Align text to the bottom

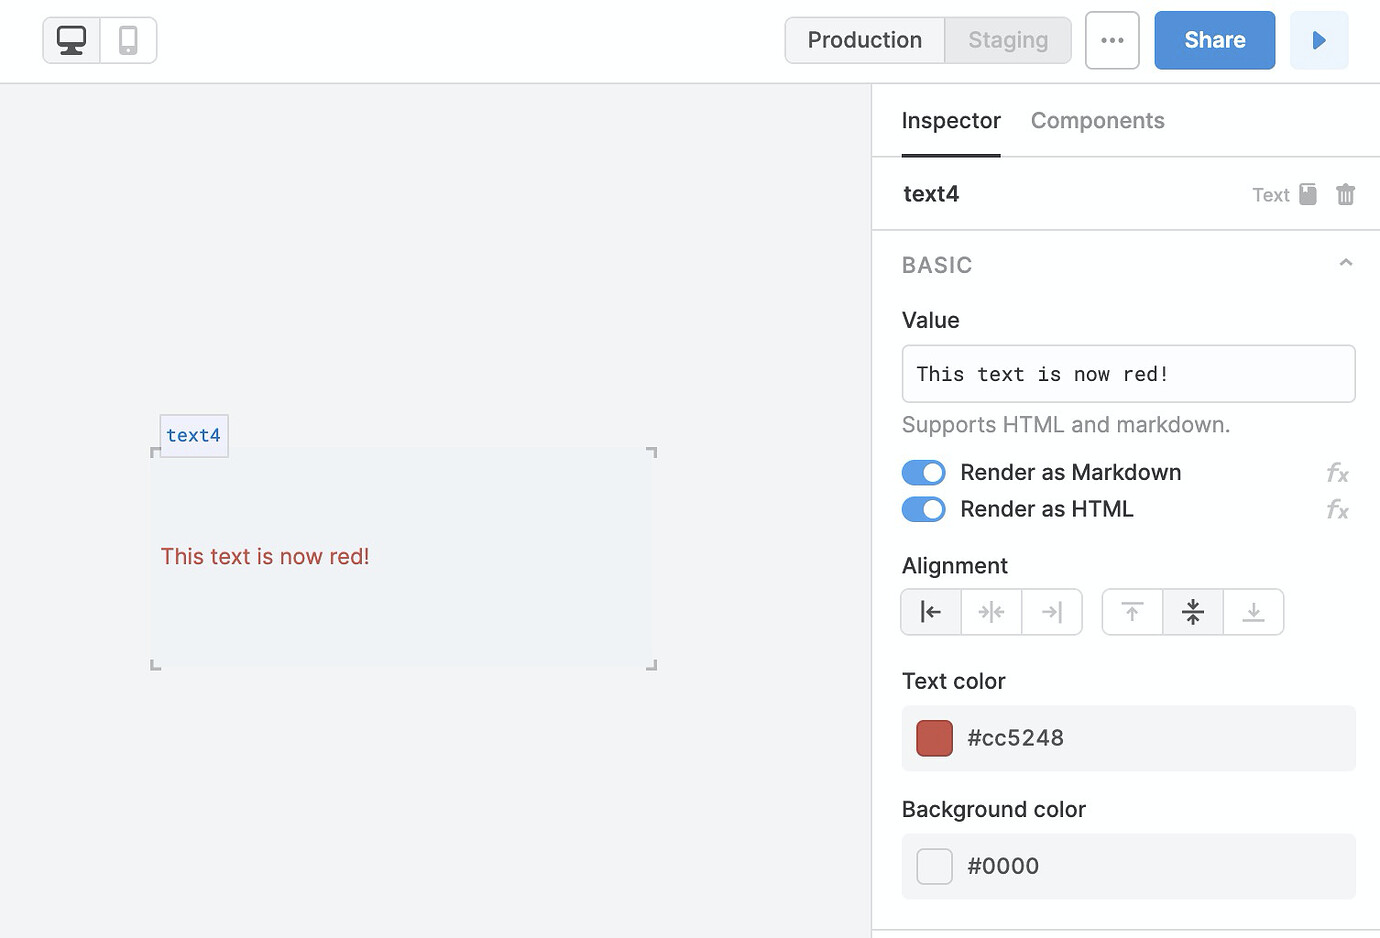coord(1253,611)
